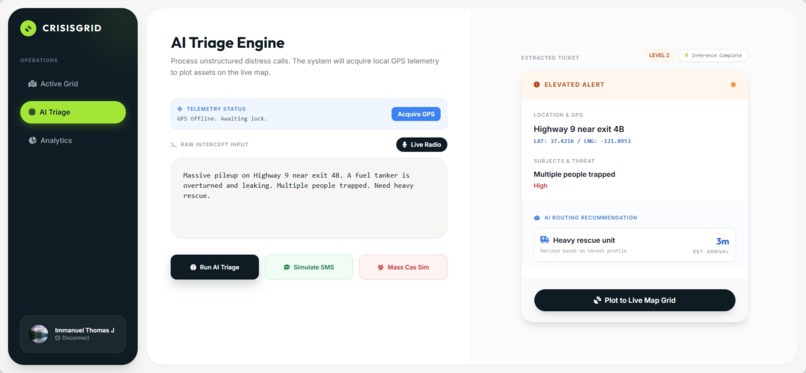Image resolution: width=806 pixels, height=373 pixels.
Task: Click Immanuel Thomas J avatar thumbnail
Action: [x=39, y=334]
